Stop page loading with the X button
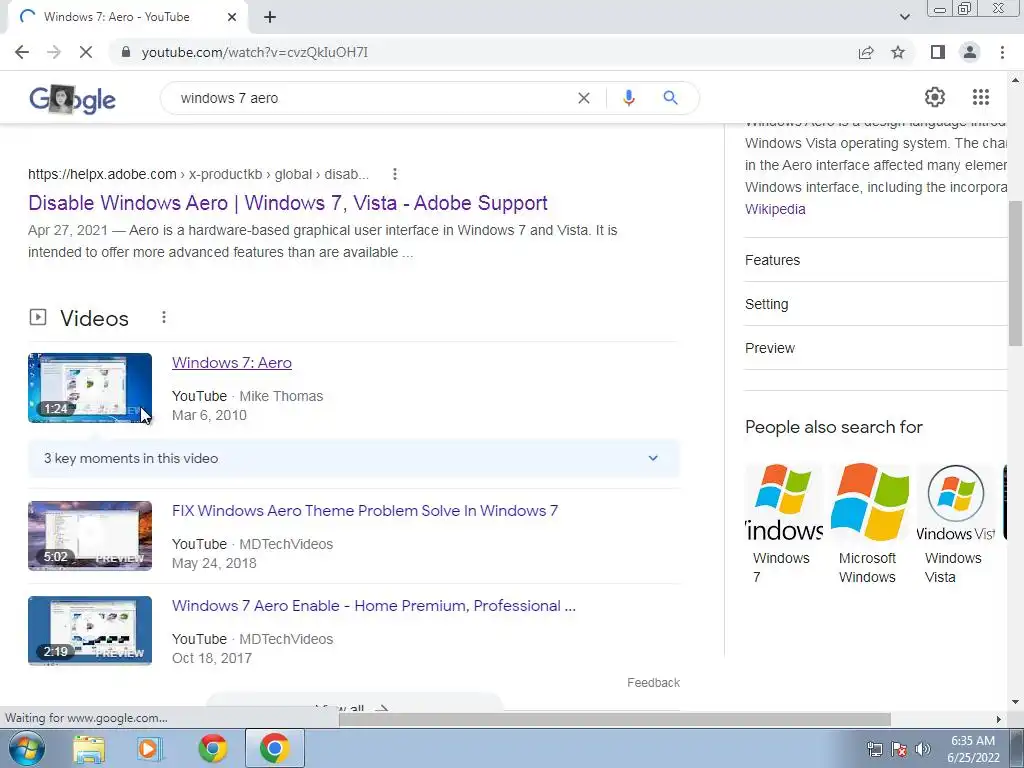The width and height of the screenshot is (1024, 768). click(x=86, y=52)
